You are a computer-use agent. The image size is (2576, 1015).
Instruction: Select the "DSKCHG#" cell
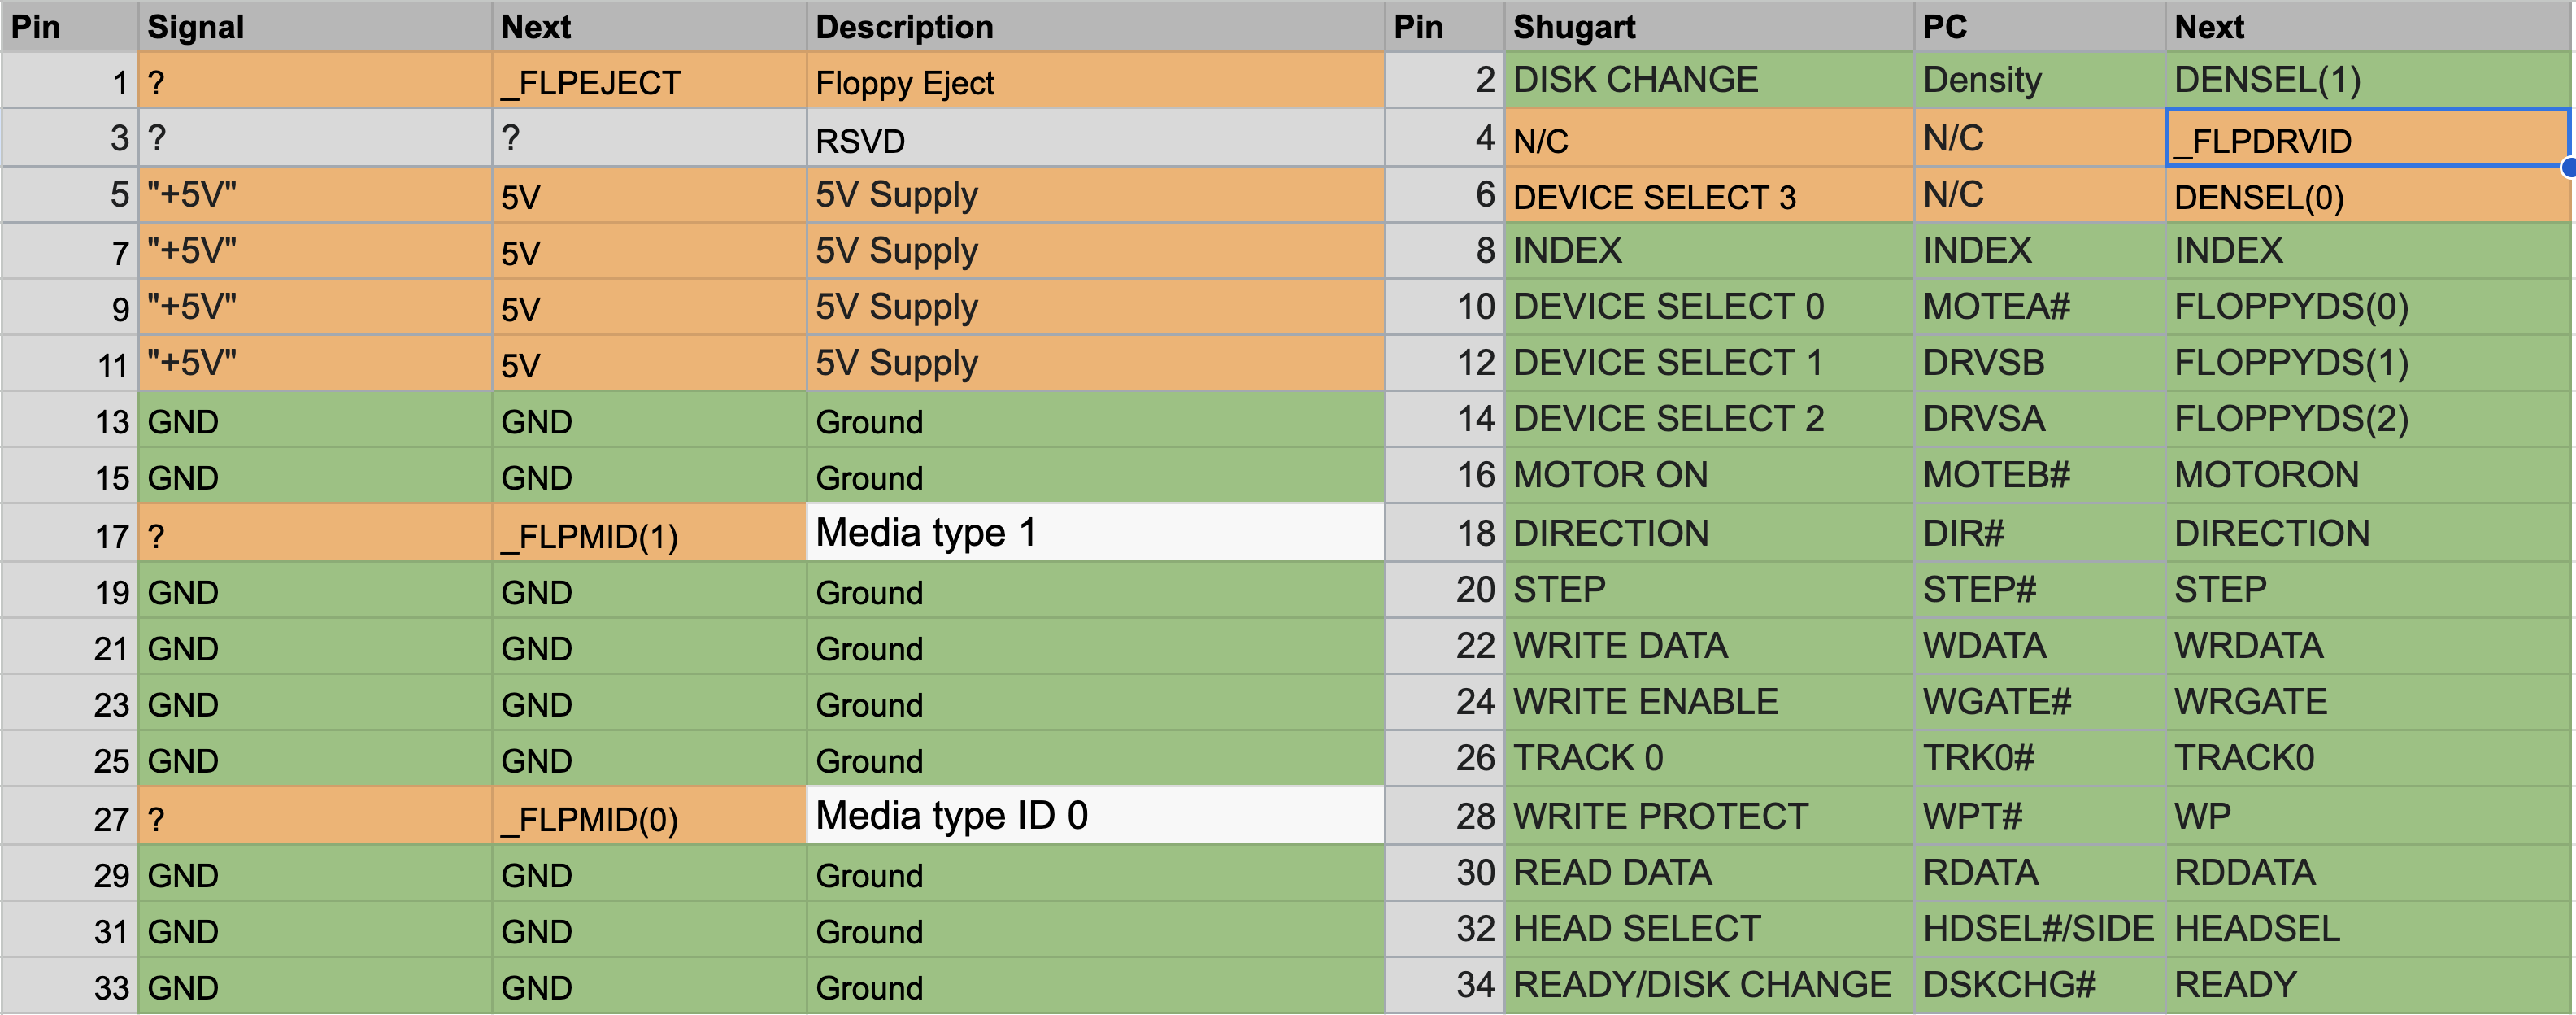point(2038,985)
